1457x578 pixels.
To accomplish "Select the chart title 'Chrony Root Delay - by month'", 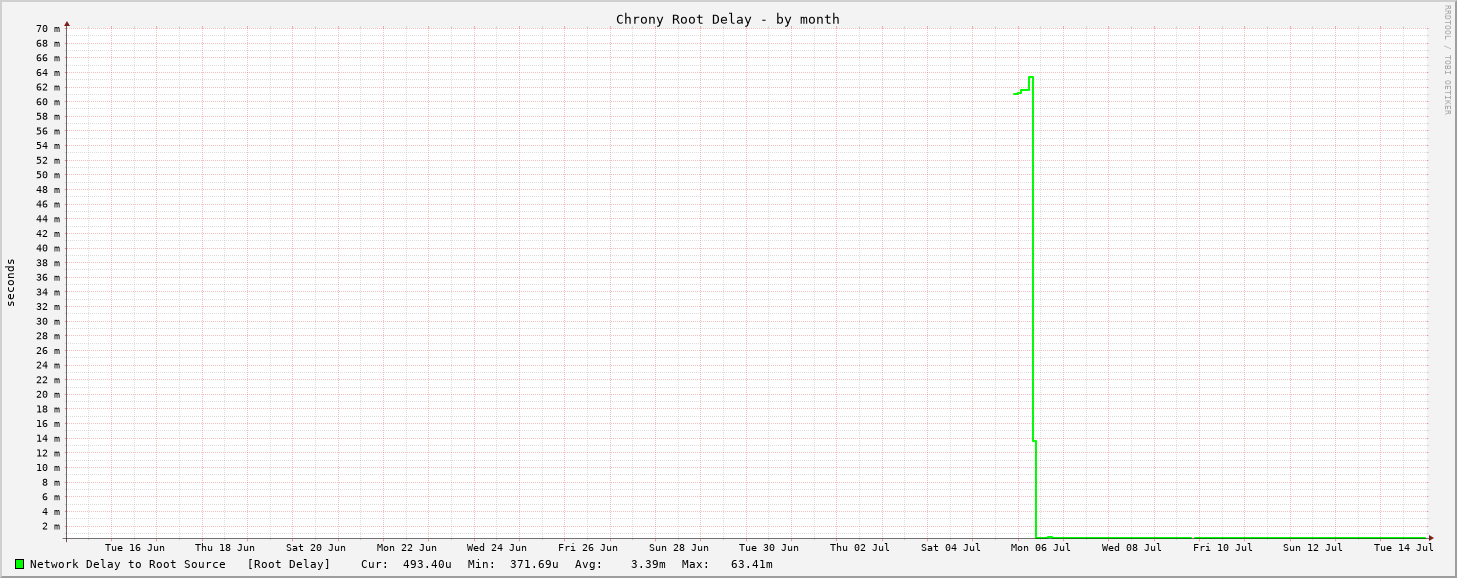I will coord(727,19).
